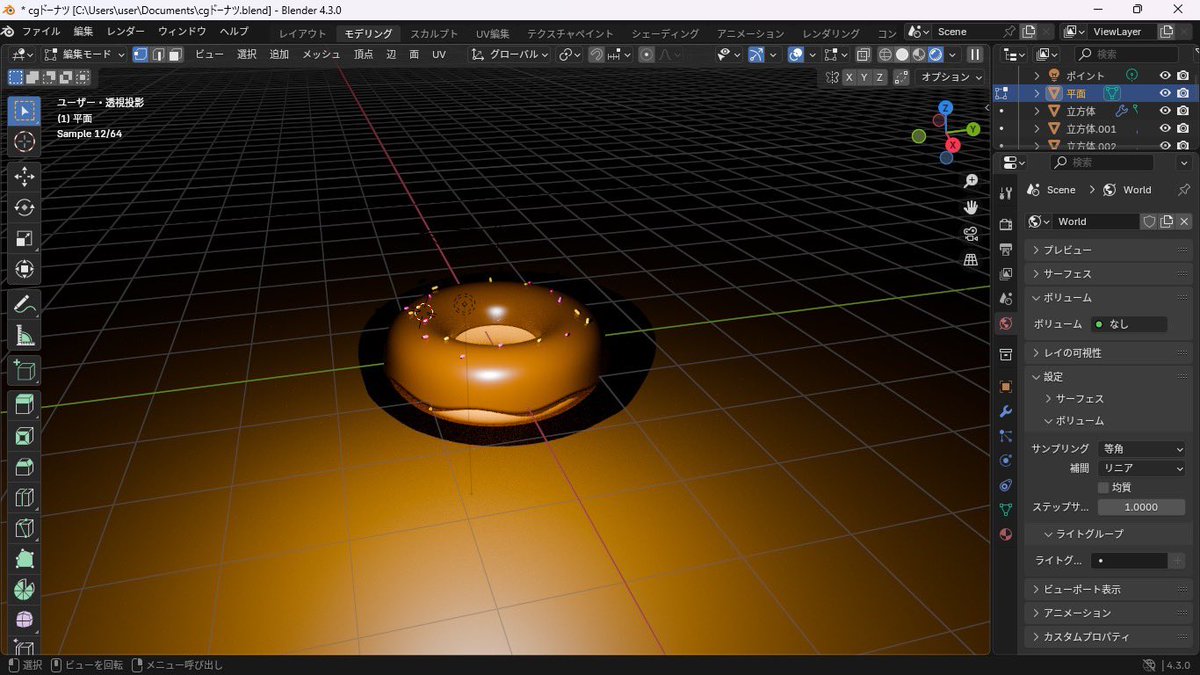The height and width of the screenshot is (675, 1200).
Task: Select the Rotate tool
Action: point(25,208)
